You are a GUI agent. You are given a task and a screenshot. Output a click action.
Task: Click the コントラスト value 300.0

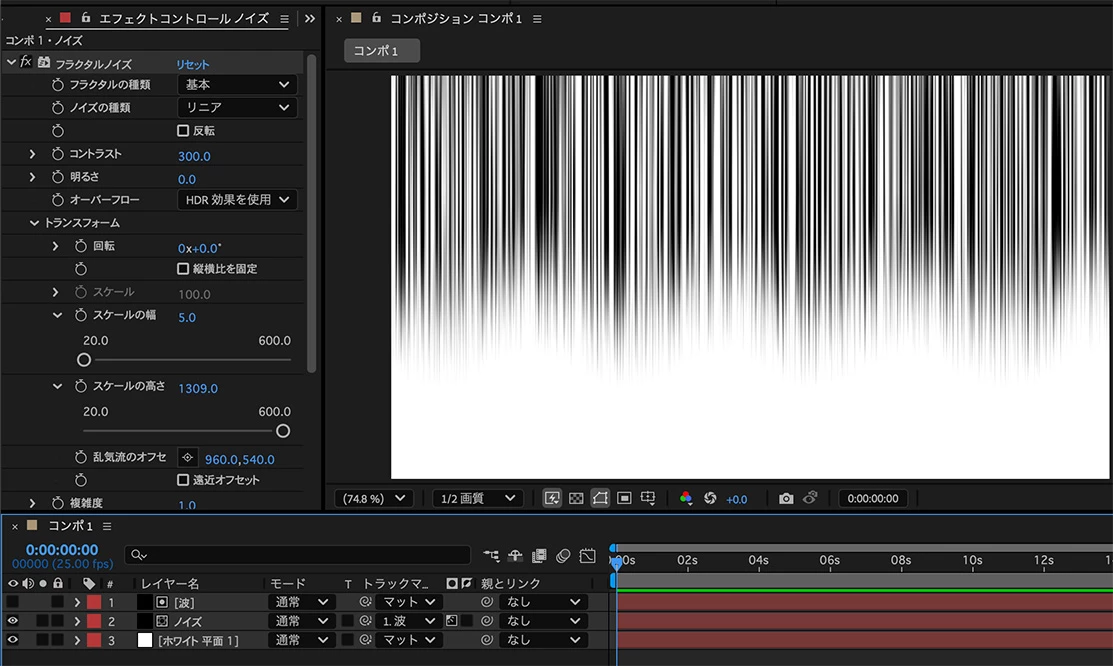[194, 156]
